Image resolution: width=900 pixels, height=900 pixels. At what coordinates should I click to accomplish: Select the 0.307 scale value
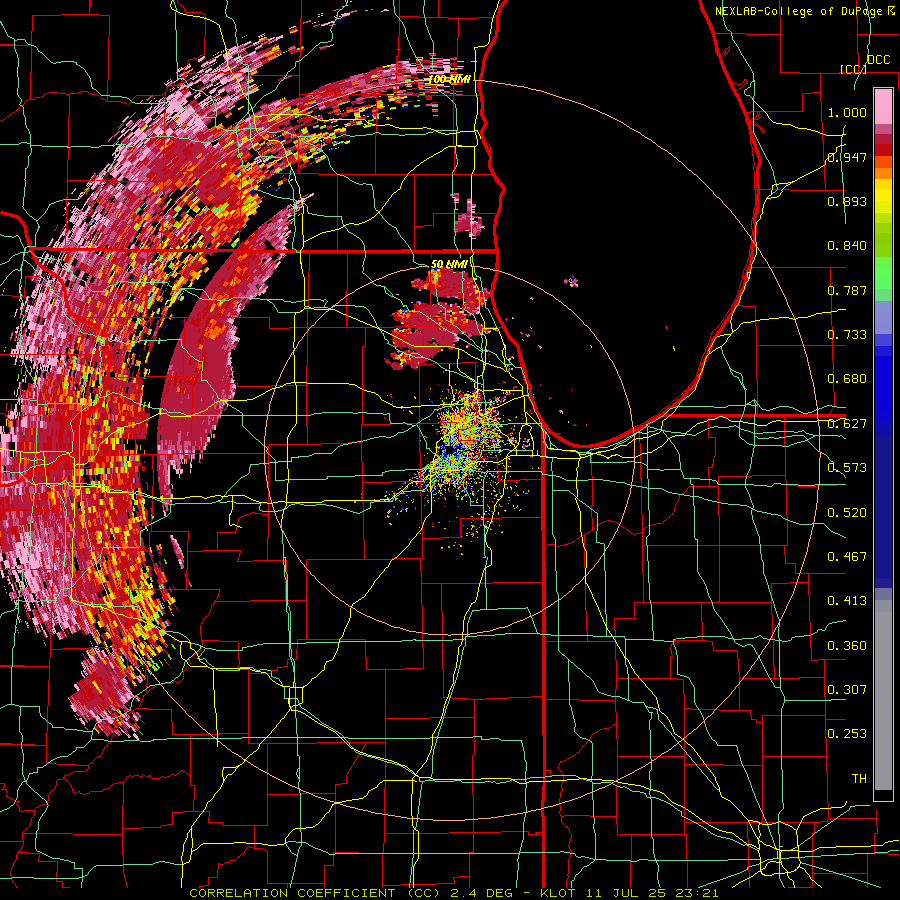tap(847, 690)
